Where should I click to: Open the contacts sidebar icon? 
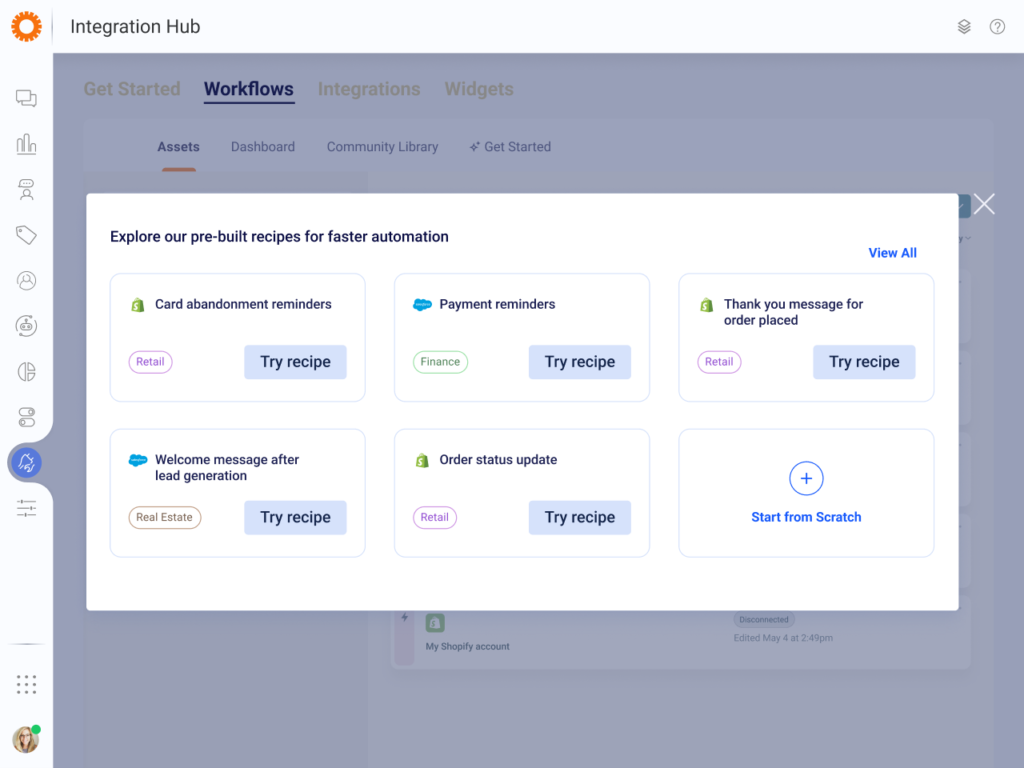coord(26,189)
